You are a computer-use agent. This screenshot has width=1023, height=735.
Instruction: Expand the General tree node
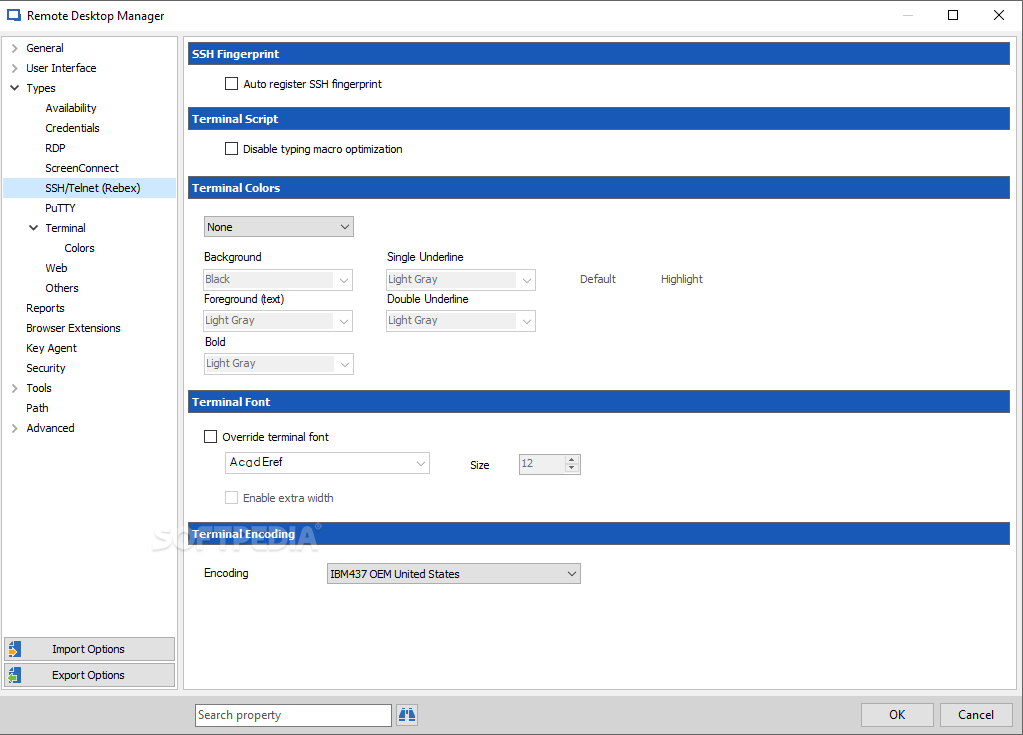[14, 48]
